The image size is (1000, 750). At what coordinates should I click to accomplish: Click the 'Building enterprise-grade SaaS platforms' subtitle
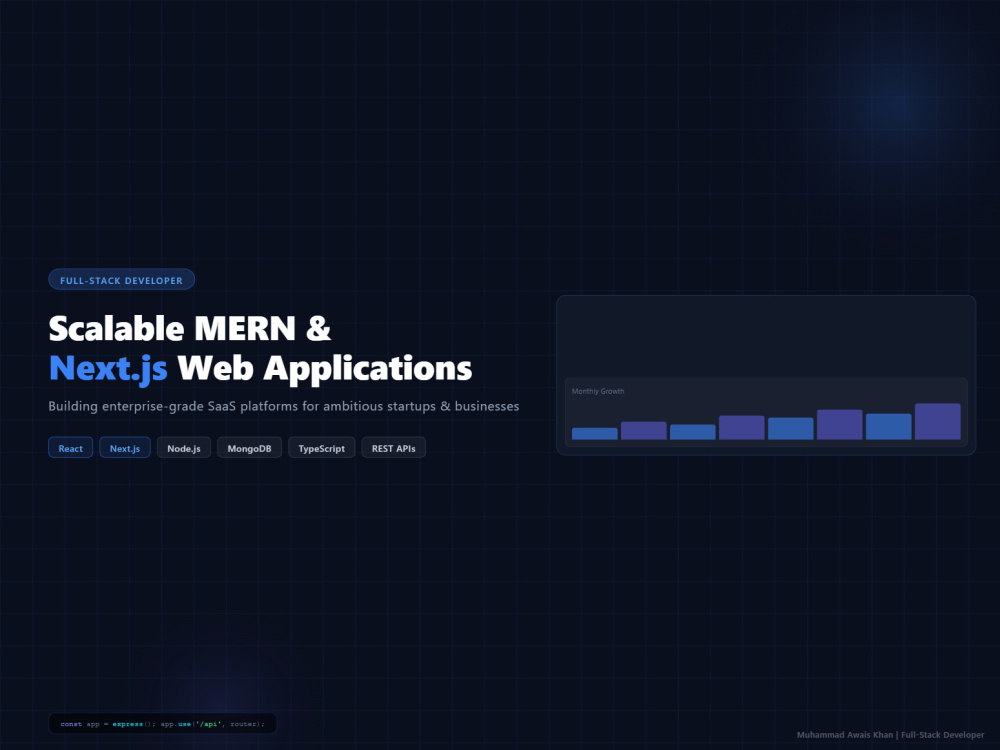coord(284,406)
